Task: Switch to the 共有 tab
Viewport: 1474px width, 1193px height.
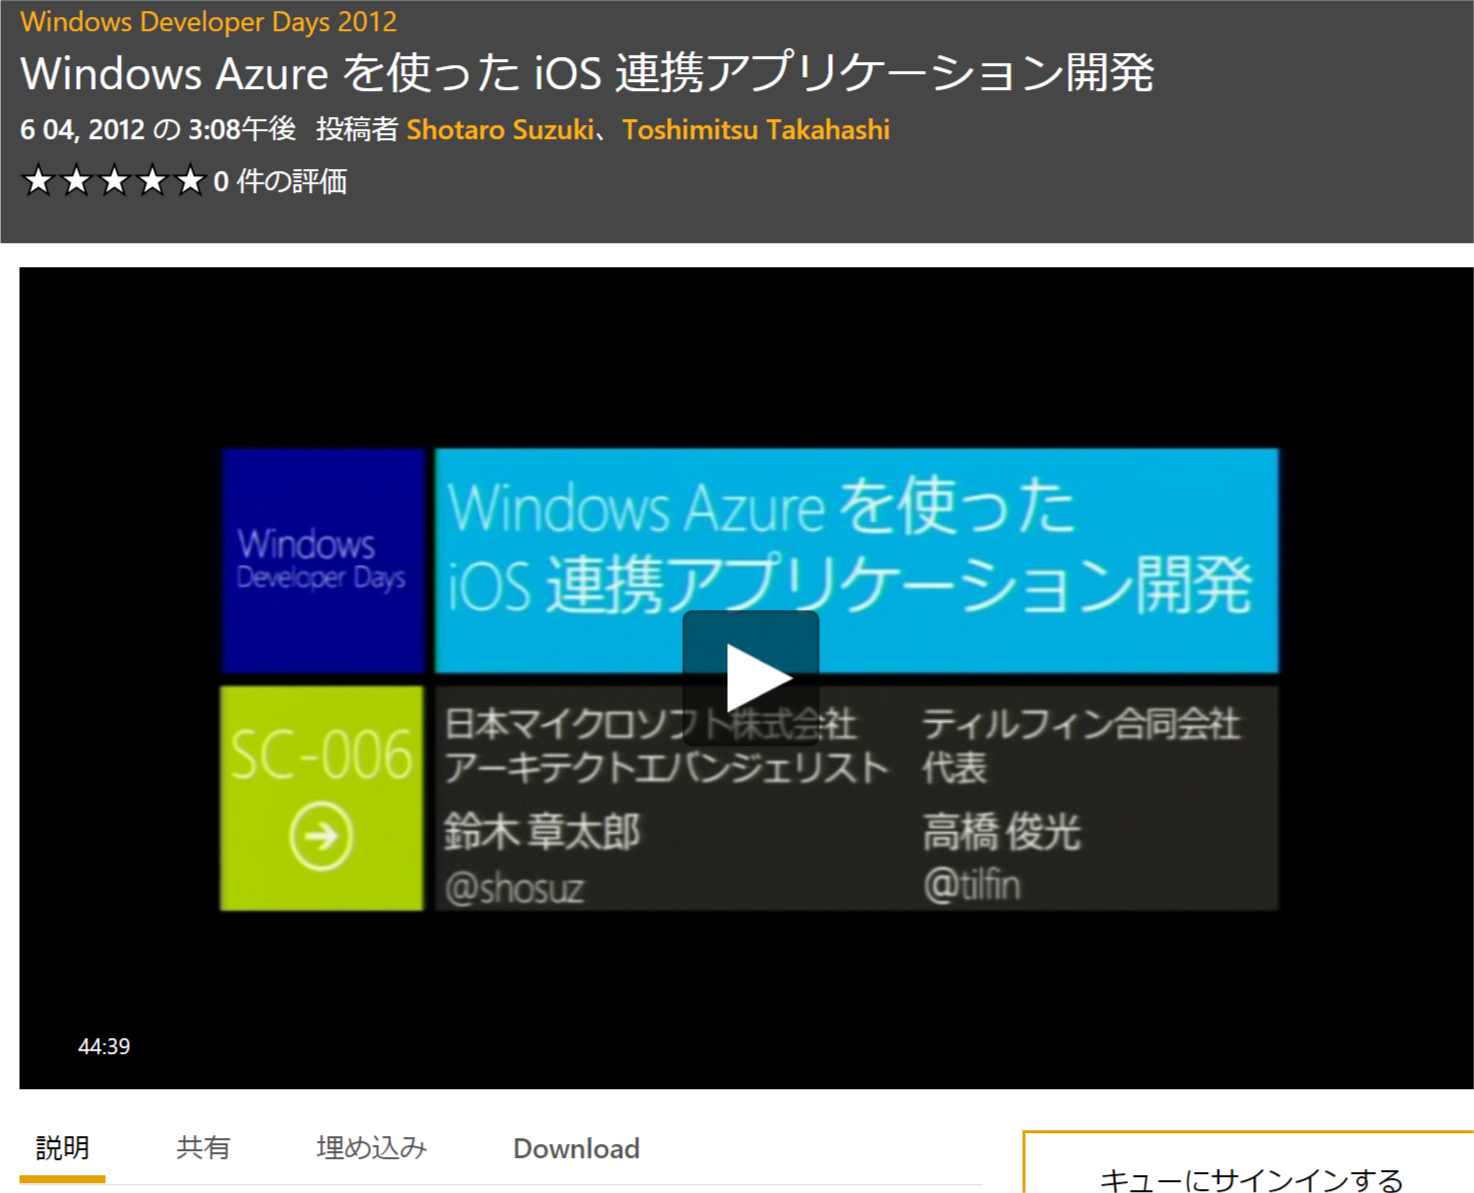Action: 203,1148
